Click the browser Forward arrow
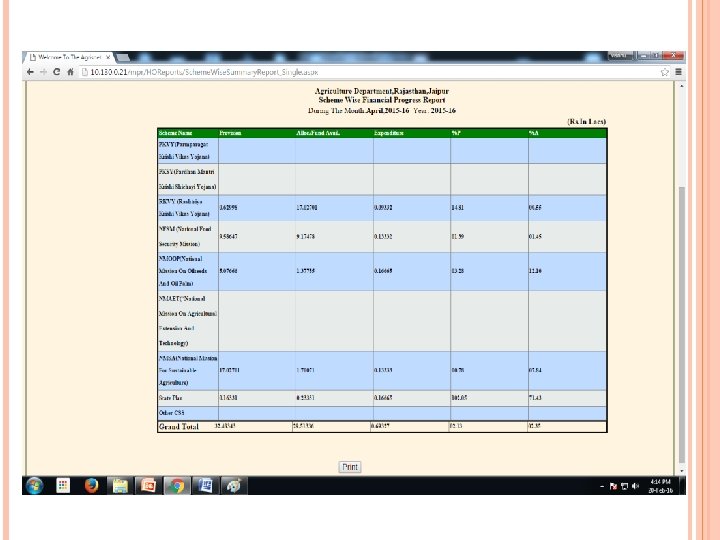Image resolution: width=720 pixels, height=540 pixels. pyautogui.click(x=43, y=72)
